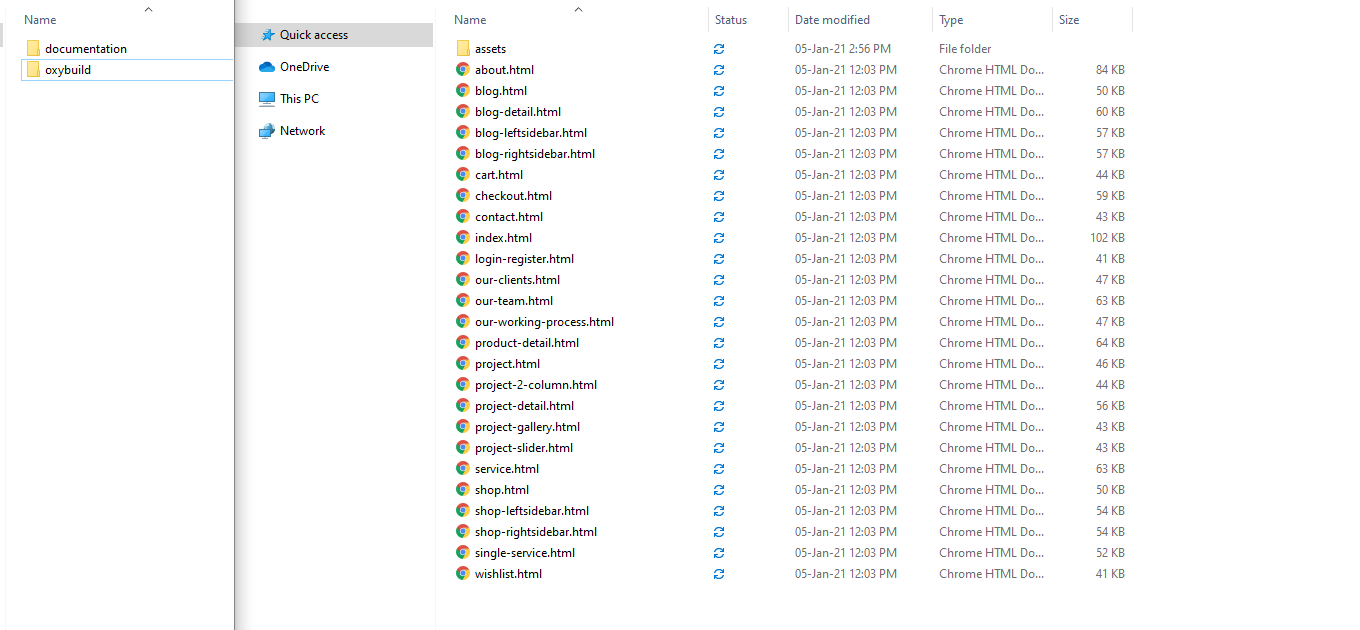This screenshot has width=1360, height=630.
Task: Click the This PC monitor icon
Action: click(267, 99)
